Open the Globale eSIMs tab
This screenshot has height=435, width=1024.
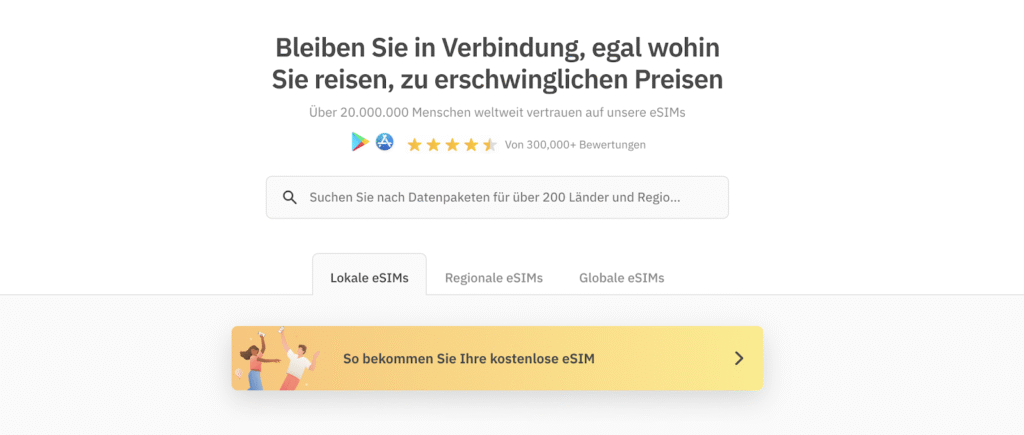tap(621, 278)
